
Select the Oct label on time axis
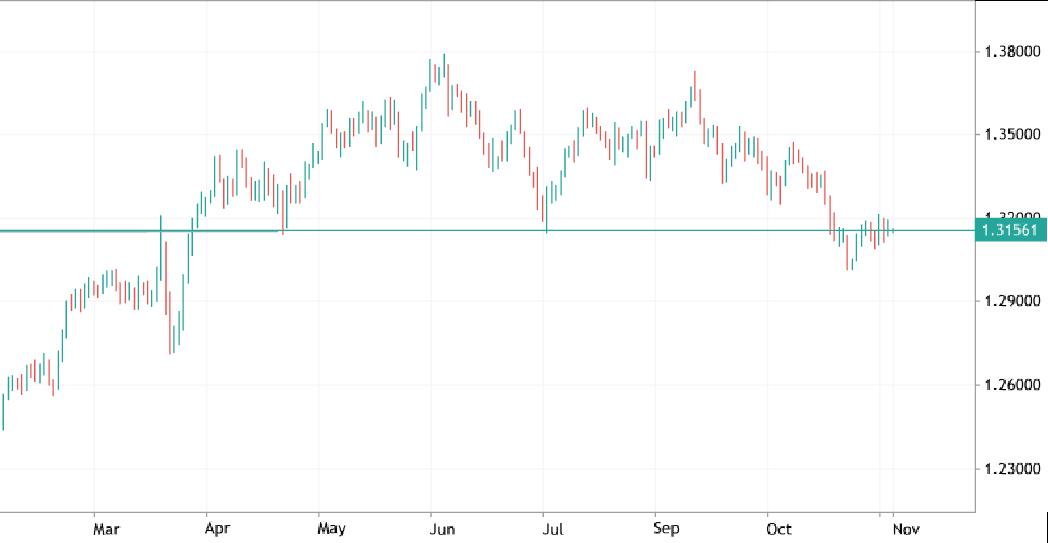tap(779, 528)
